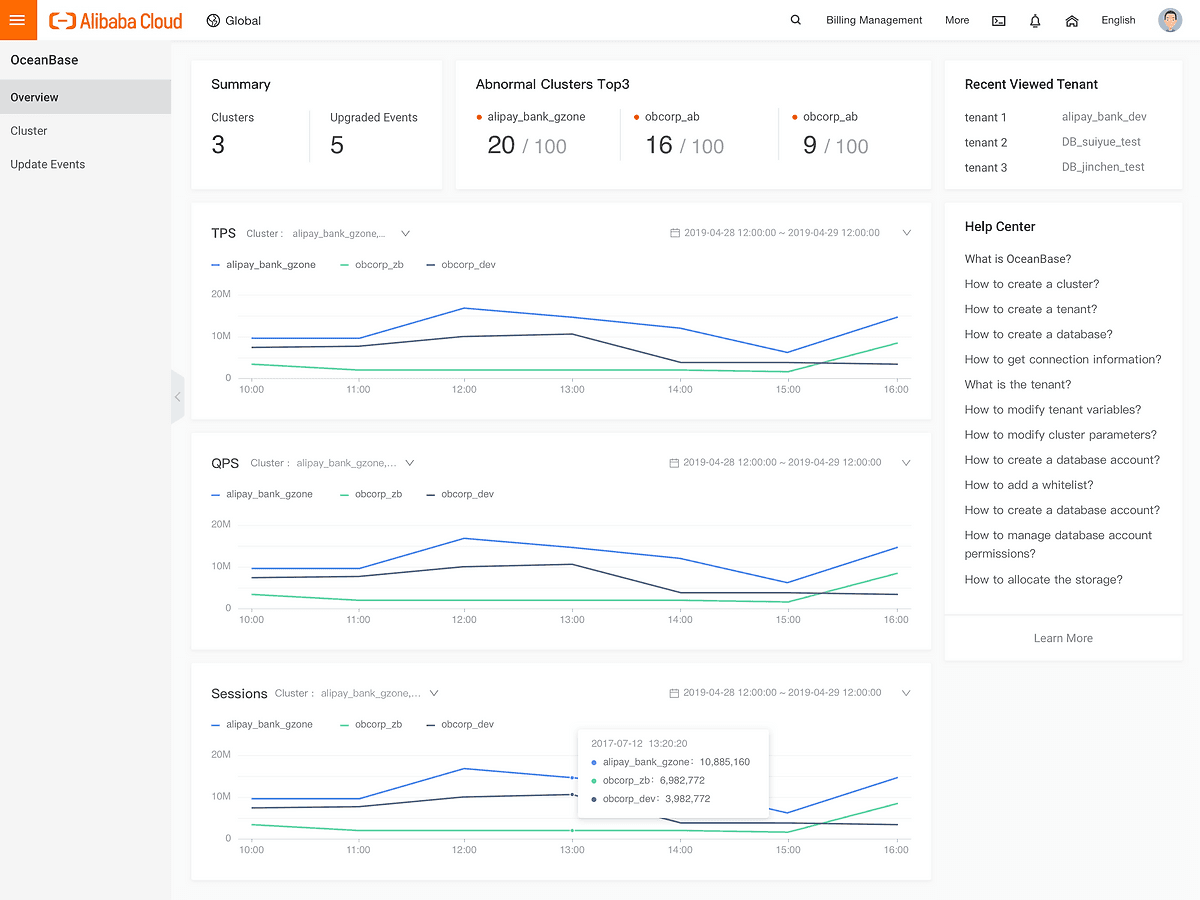
Task: Click Clusters count 3 in Summary
Action: (218, 145)
